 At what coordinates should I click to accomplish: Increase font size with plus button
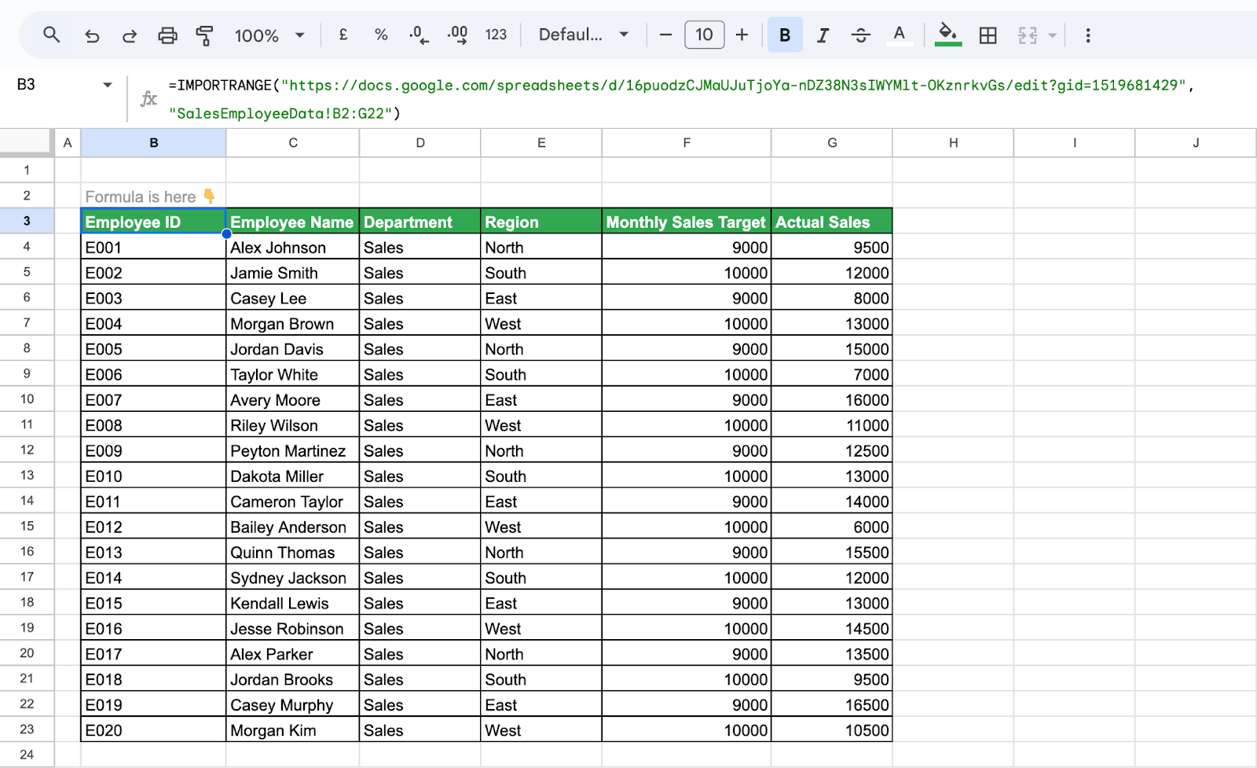coord(742,35)
